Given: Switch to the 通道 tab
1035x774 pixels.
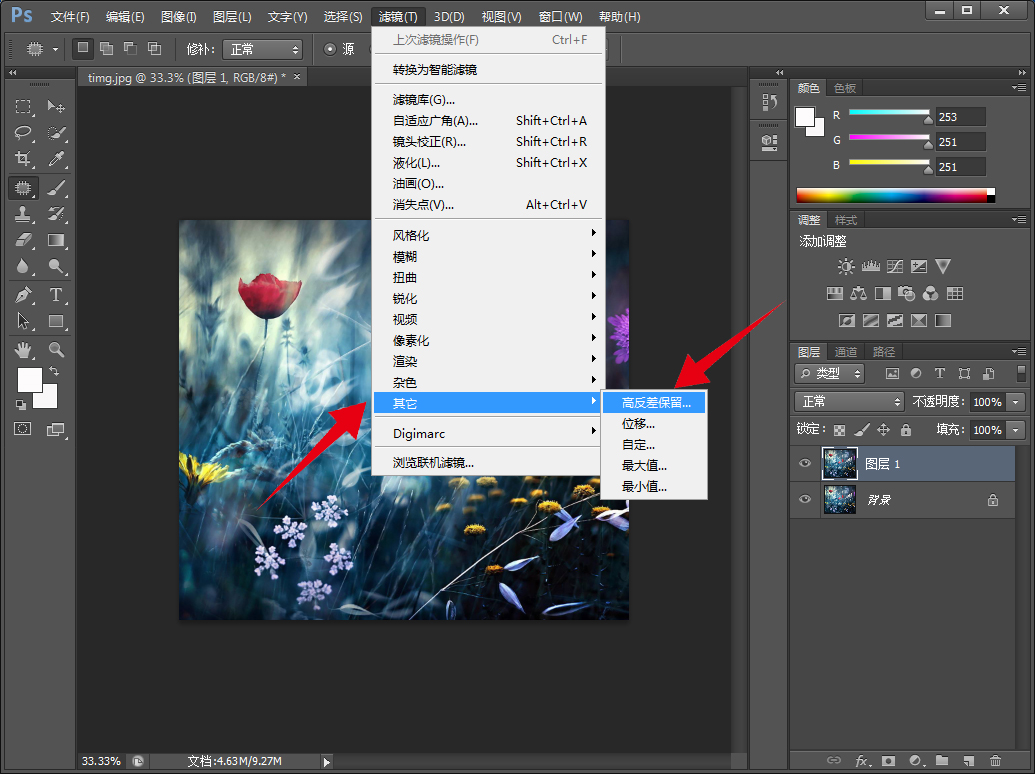Looking at the screenshot, I should (846, 352).
